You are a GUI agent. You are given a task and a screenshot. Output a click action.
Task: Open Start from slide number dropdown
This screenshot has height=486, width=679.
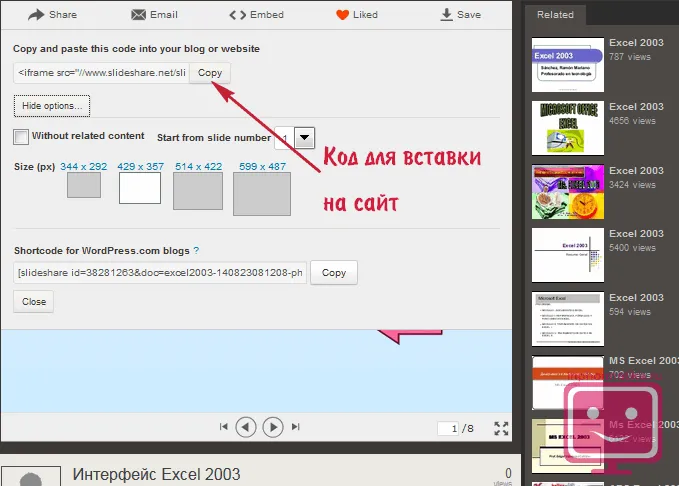[304, 138]
